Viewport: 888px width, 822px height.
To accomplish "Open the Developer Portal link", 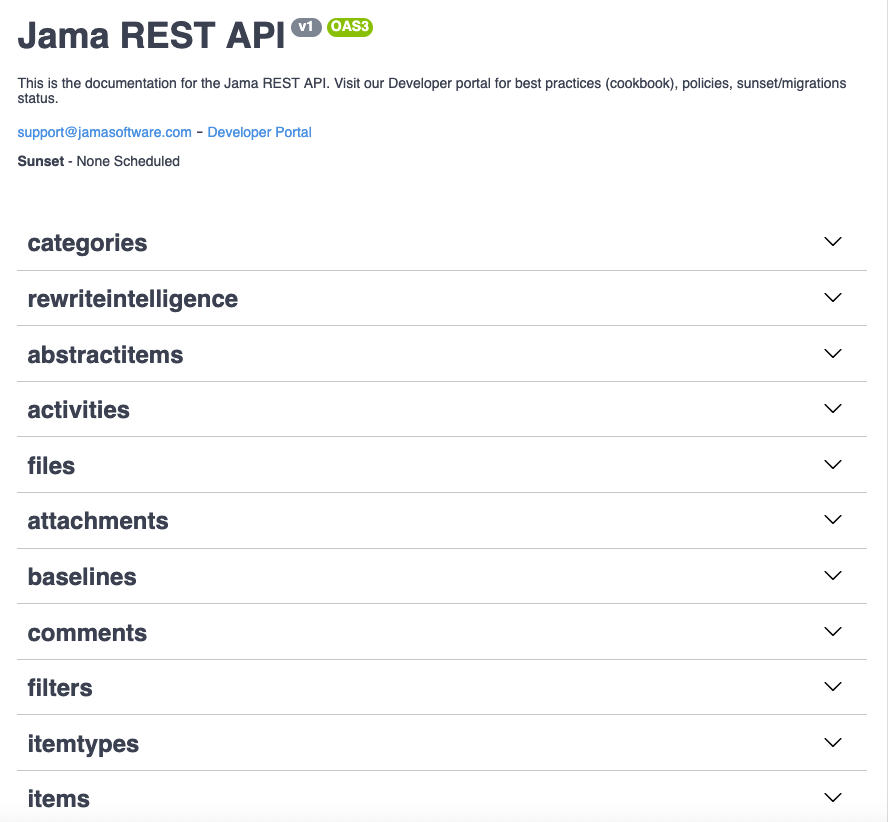I will [259, 132].
